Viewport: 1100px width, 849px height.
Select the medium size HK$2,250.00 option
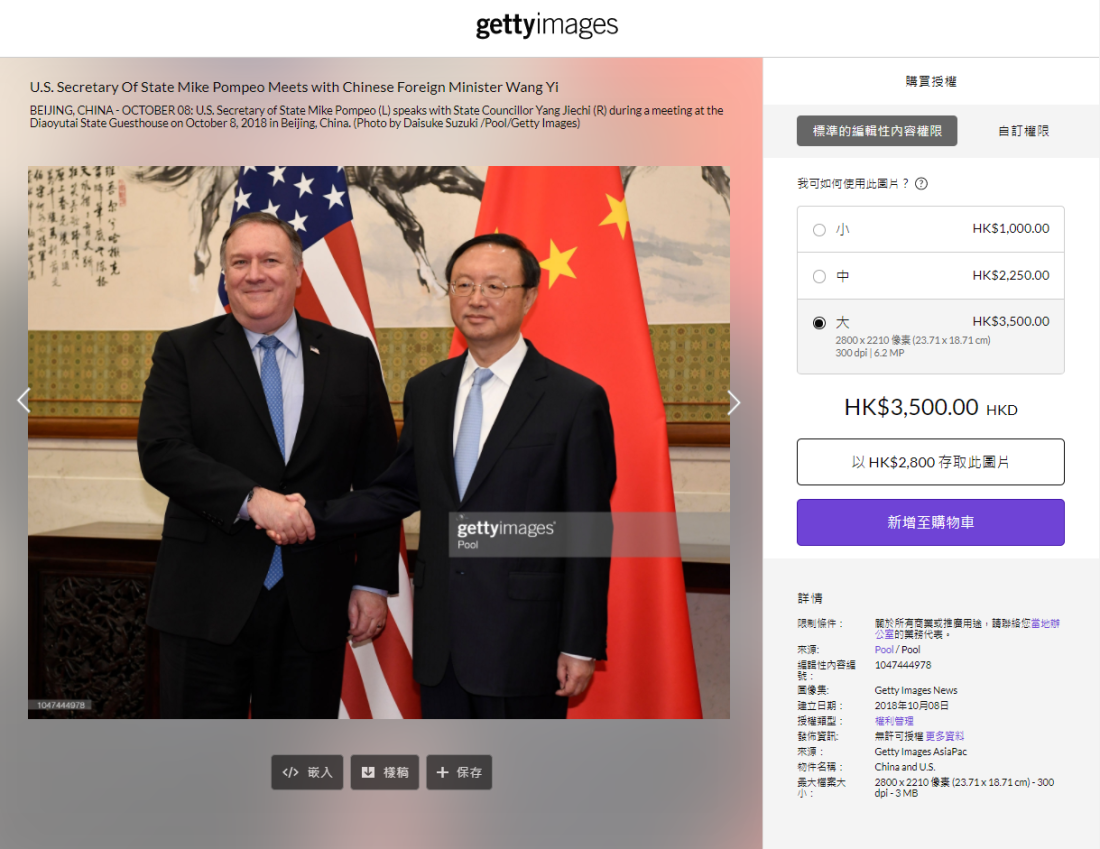(930, 276)
